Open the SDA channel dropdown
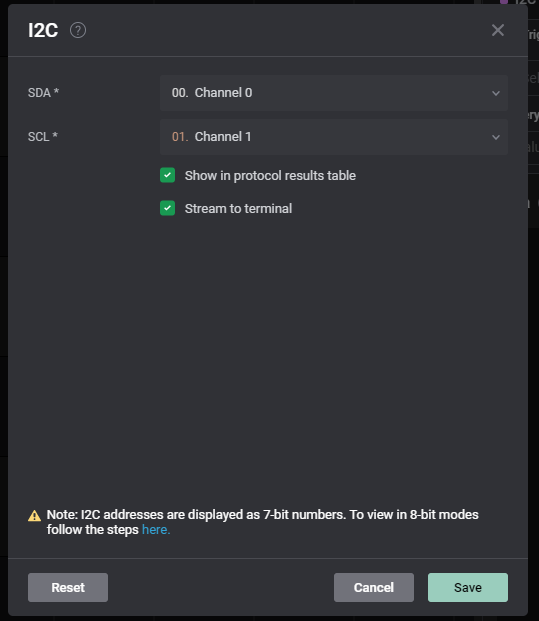Screen dimensions: 539x621 333,93
